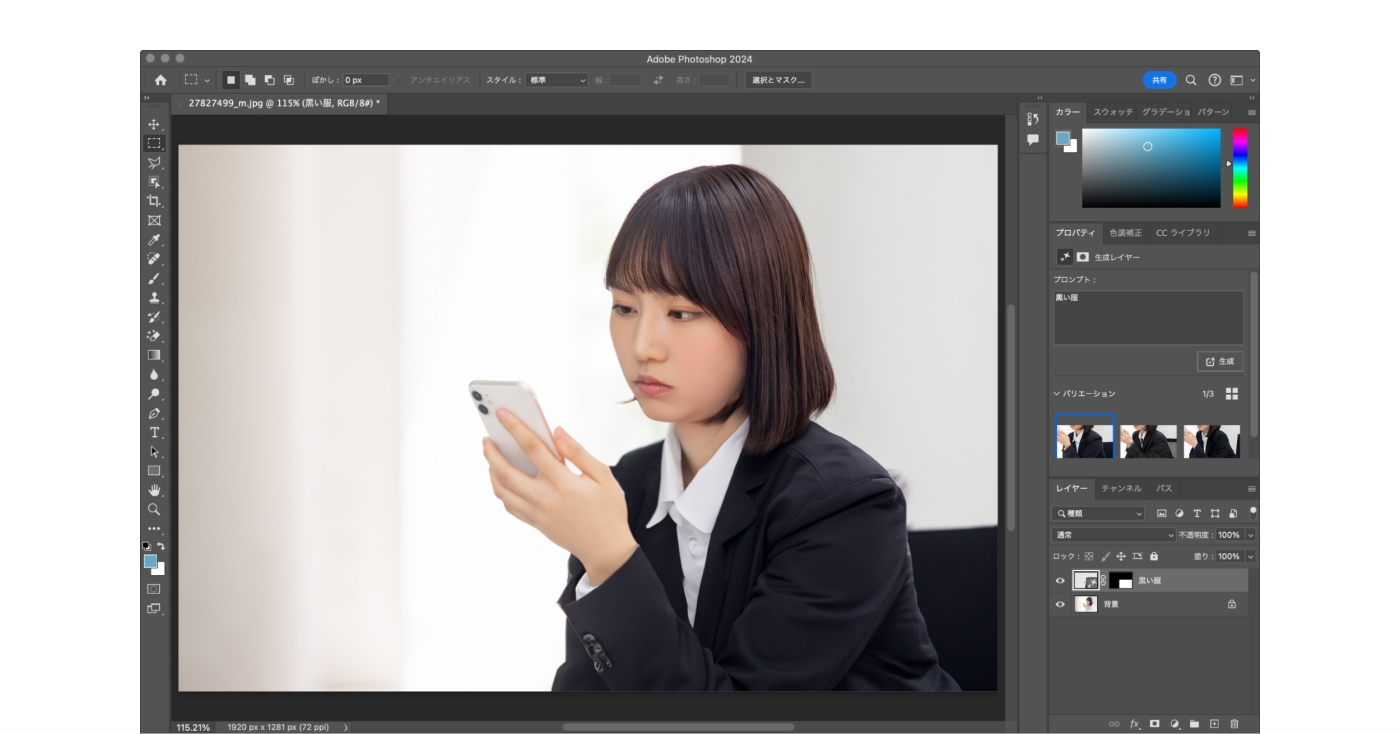
Task: Click the delete layer trash icon
Action: pyautogui.click(x=1234, y=723)
